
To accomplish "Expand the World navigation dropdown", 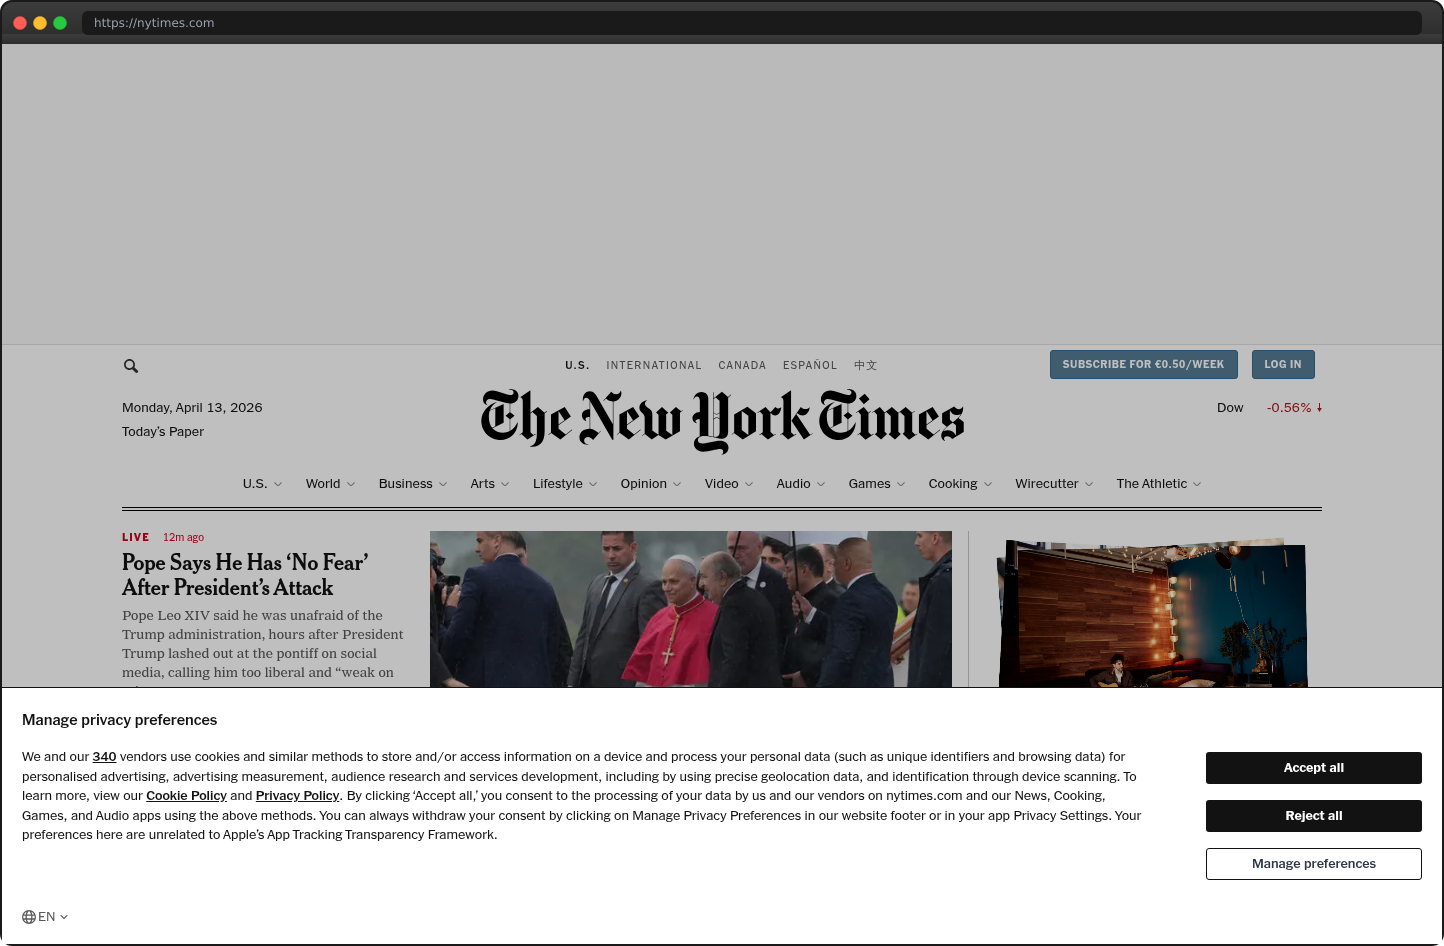I will click(x=330, y=483).
